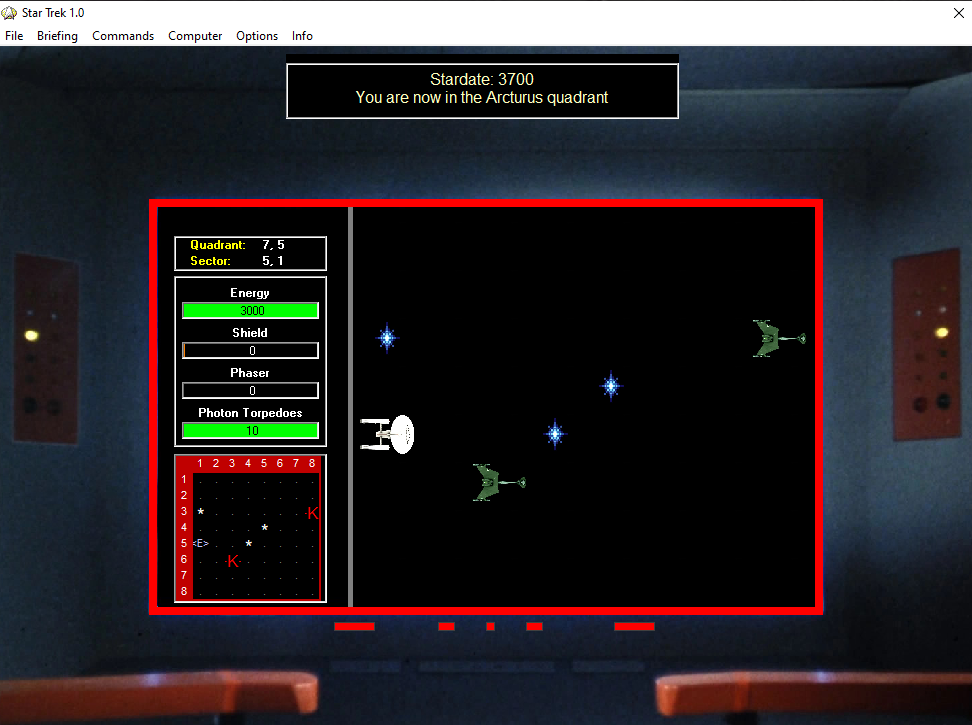
Task: Open the File menu
Action: pos(14,36)
